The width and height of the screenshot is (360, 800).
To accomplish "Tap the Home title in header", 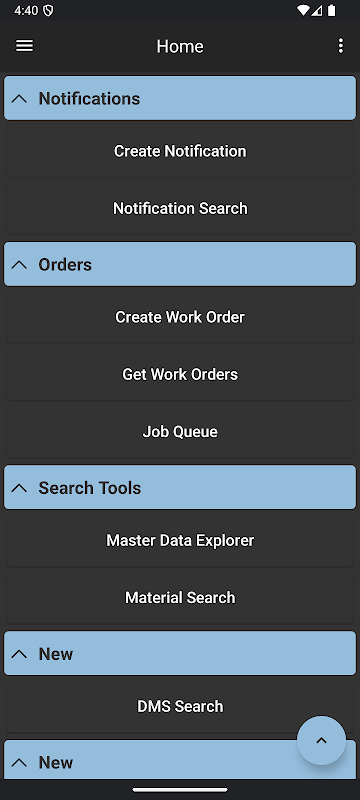I will 180,46.
